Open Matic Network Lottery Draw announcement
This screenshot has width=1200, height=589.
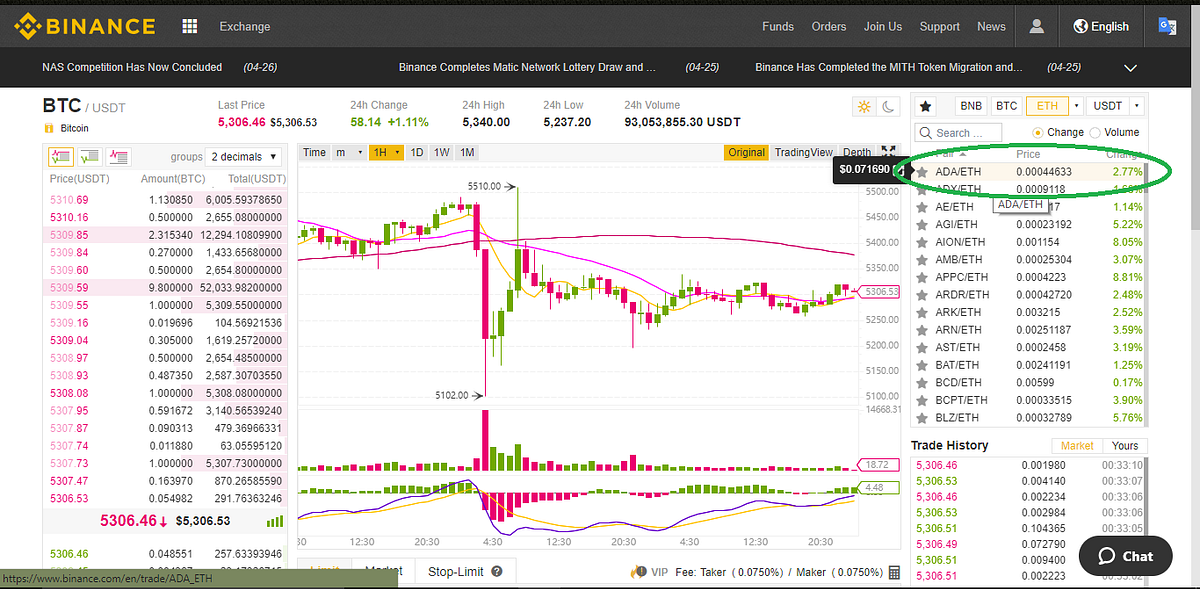click(527, 68)
